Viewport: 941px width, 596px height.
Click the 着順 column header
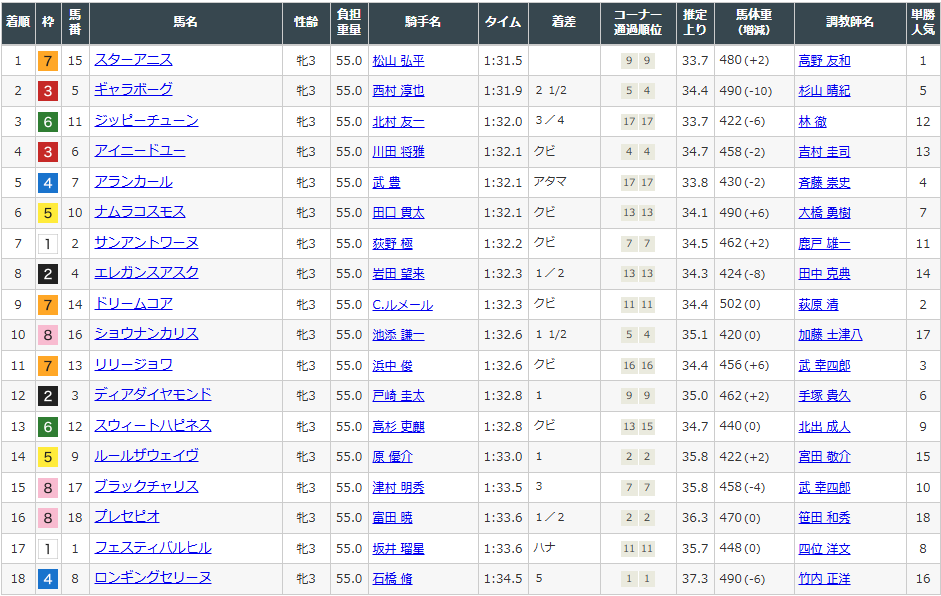tap(17, 23)
